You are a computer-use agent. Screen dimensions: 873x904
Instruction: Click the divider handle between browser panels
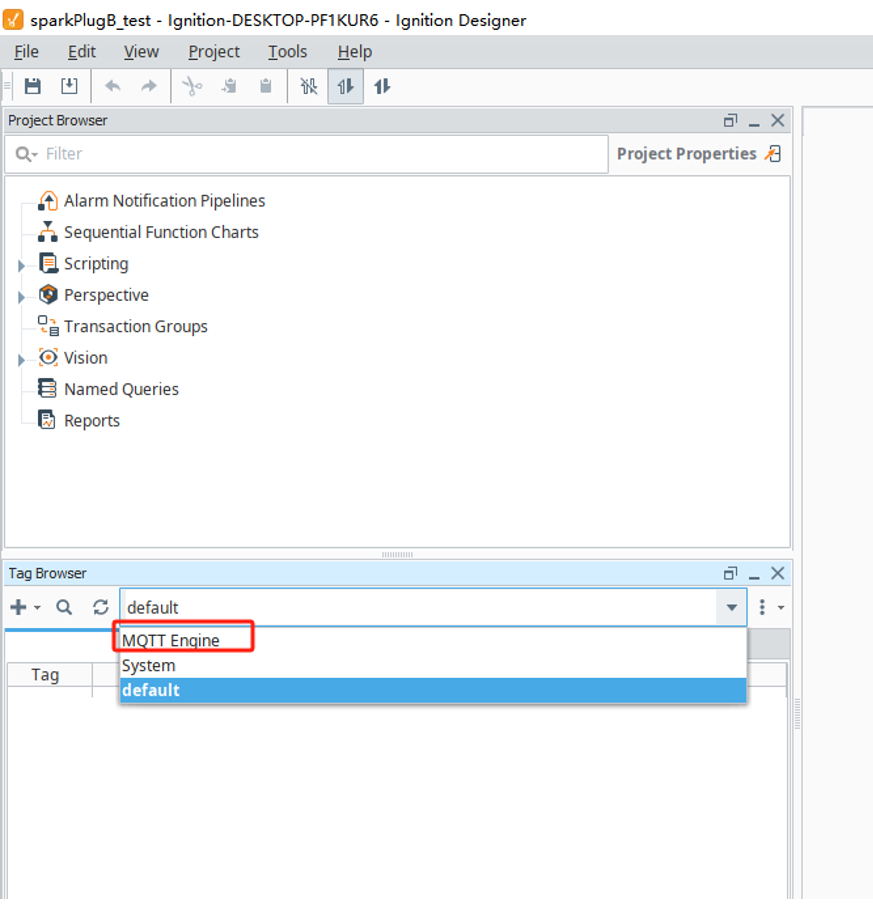pos(397,555)
